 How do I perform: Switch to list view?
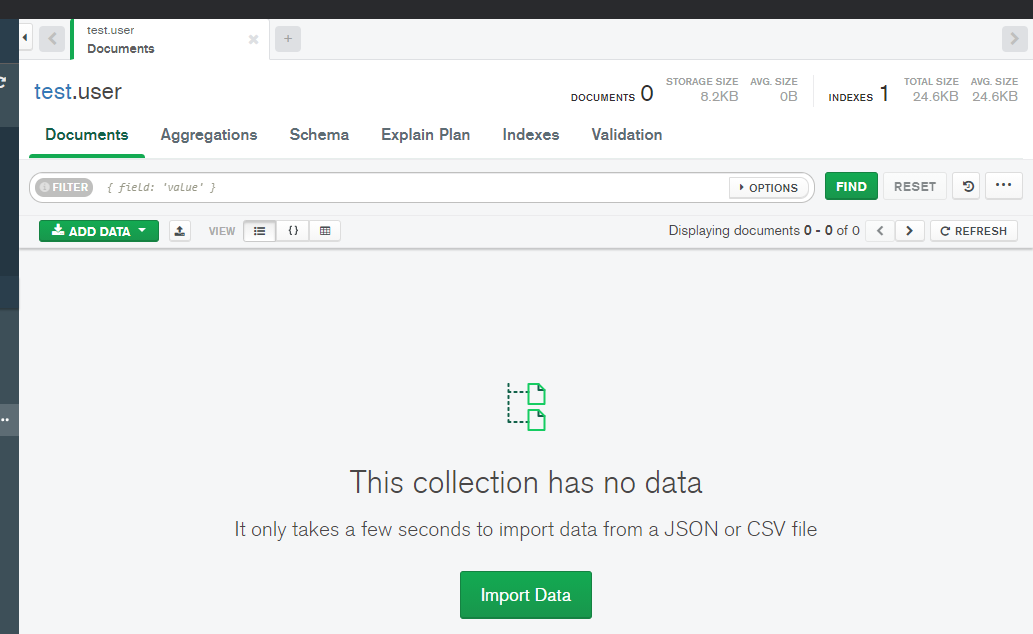pos(260,231)
